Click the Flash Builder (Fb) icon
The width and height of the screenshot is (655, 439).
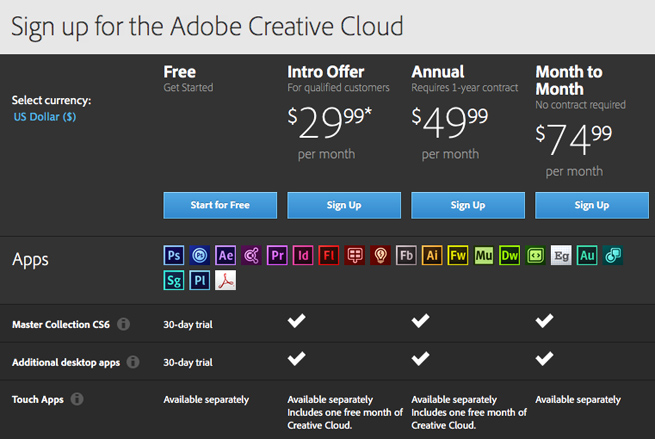click(406, 255)
